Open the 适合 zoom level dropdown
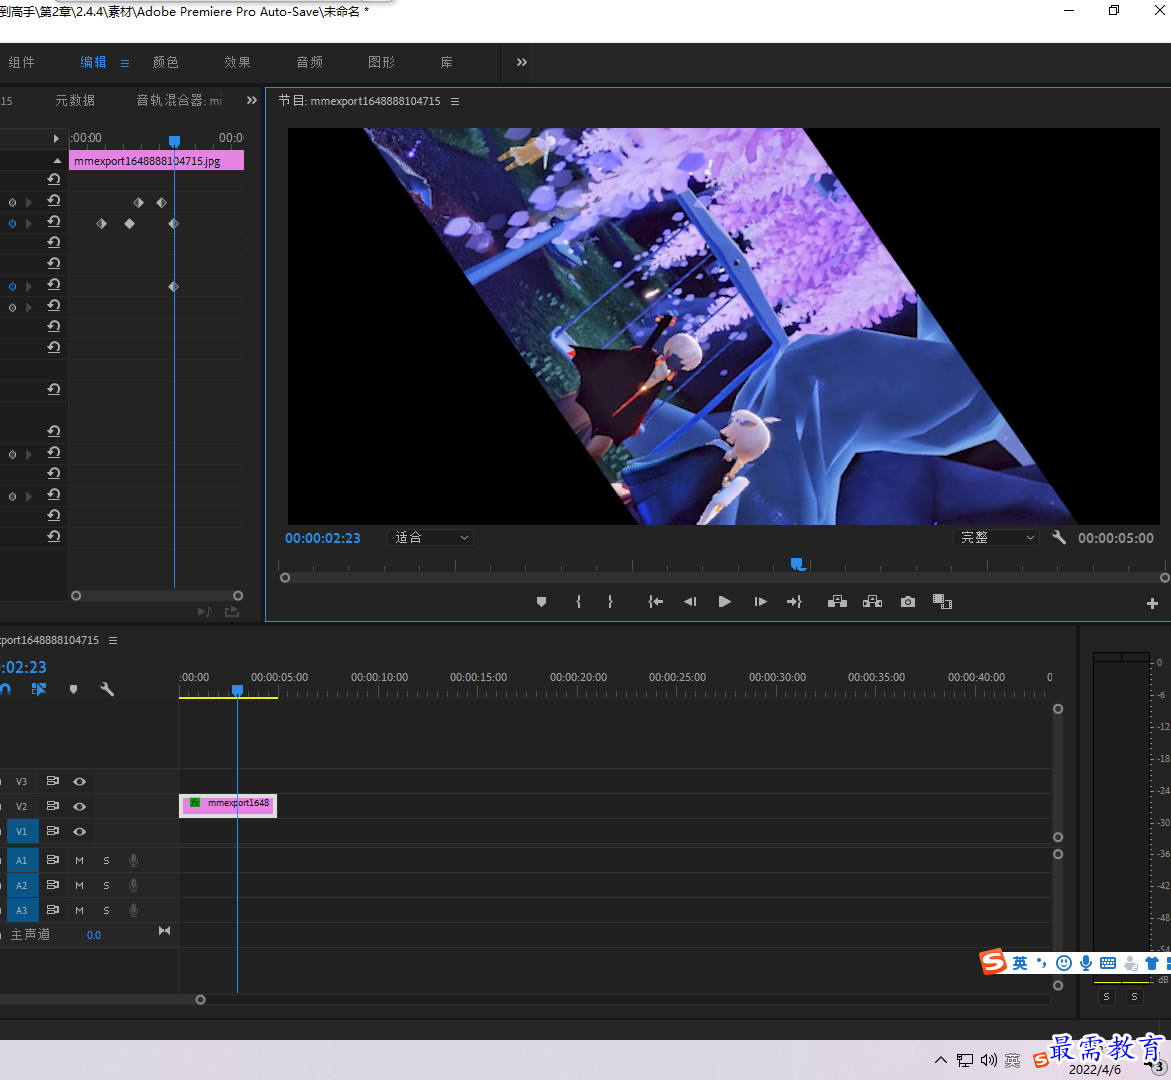 coord(430,537)
